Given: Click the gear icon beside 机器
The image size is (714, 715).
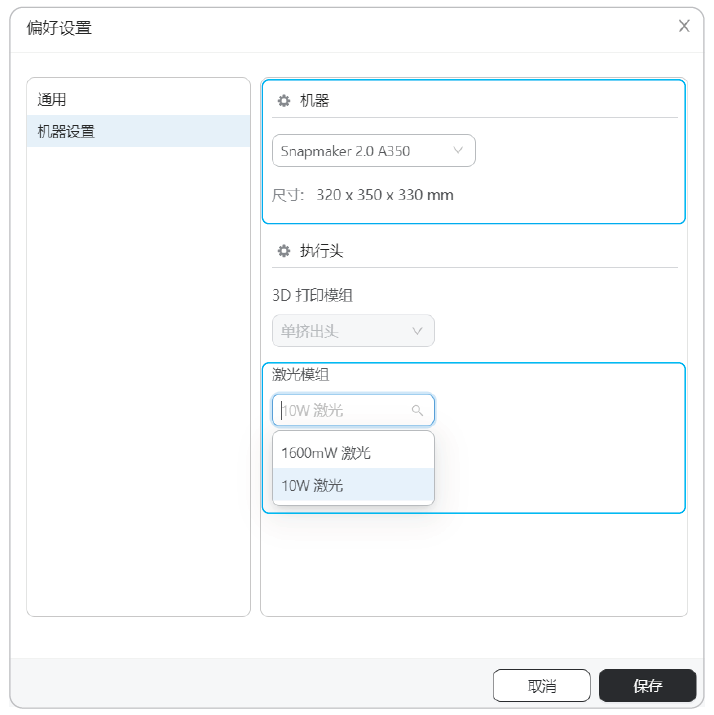Looking at the screenshot, I should coord(284,101).
